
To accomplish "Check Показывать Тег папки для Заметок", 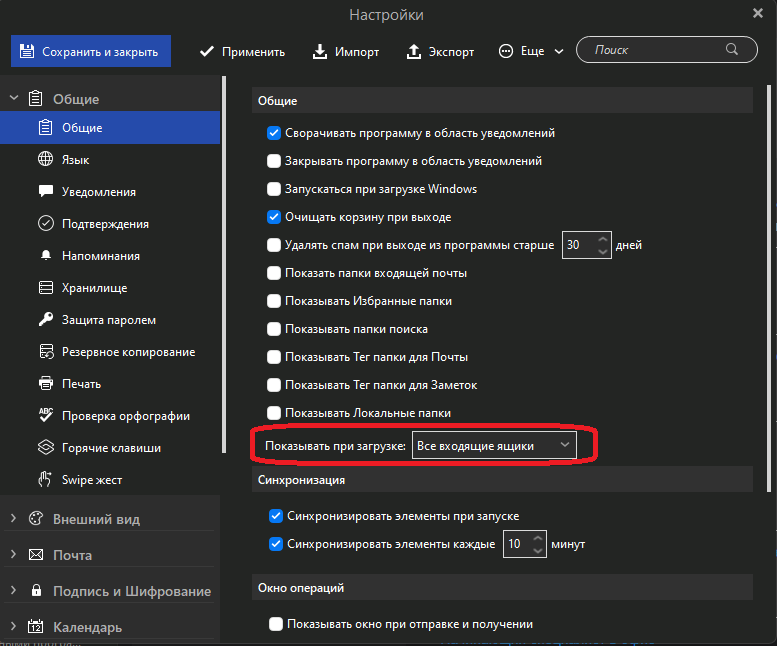I will pyautogui.click(x=274, y=385).
